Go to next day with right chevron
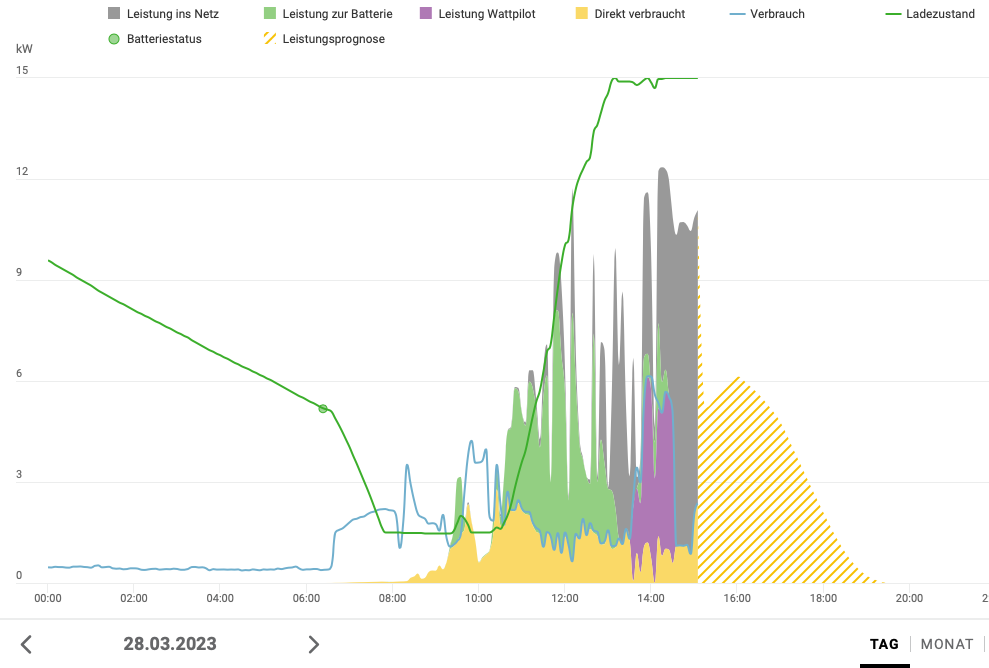Image resolution: width=989 pixels, height=668 pixels. tap(313, 644)
